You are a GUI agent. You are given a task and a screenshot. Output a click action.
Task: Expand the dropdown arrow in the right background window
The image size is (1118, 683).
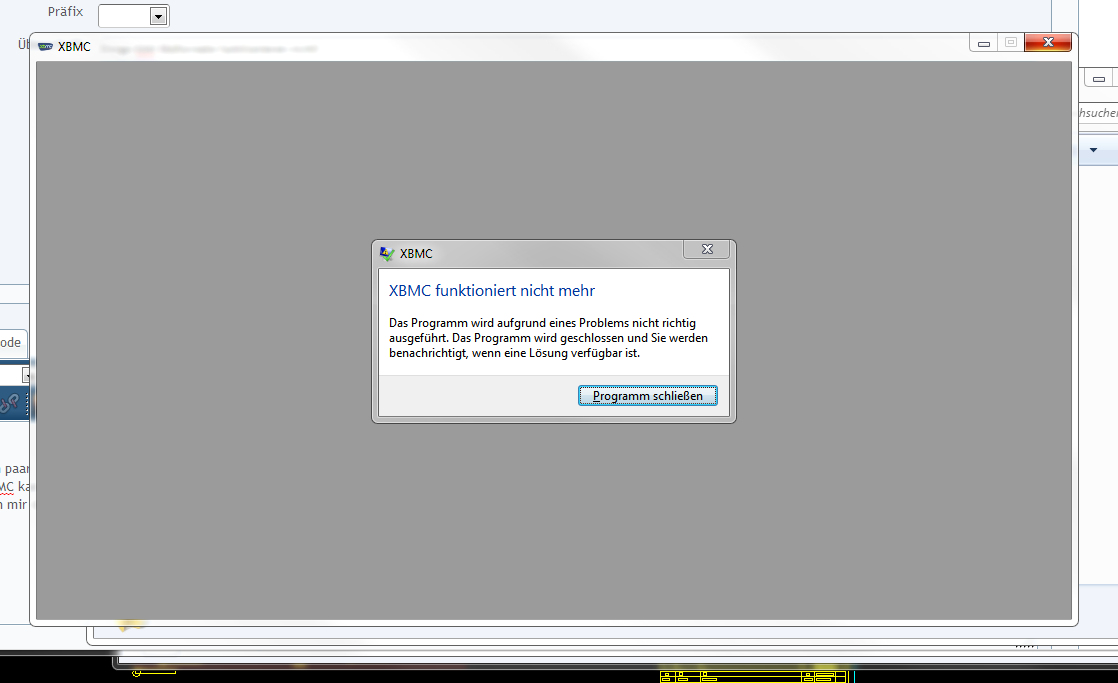(1093, 150)
